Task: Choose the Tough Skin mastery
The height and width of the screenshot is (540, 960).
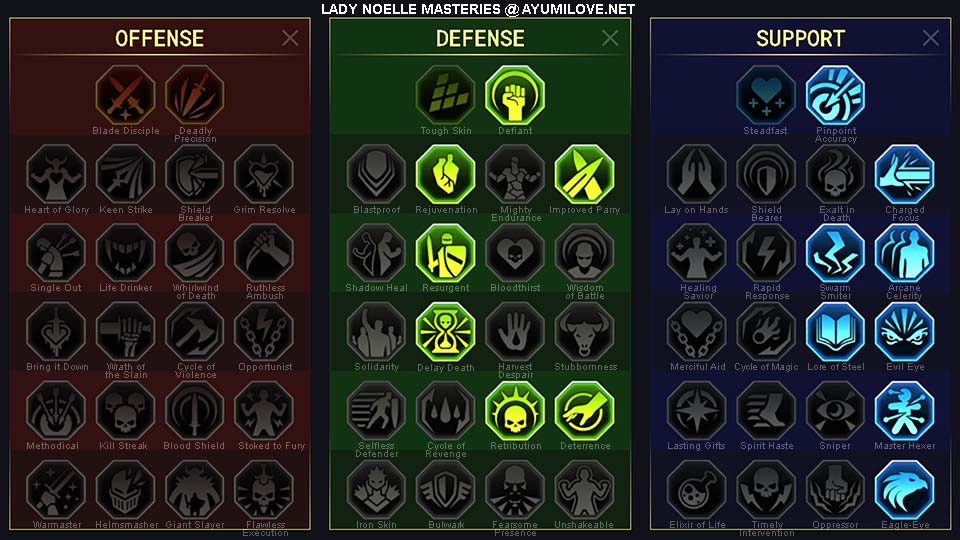Action: point(446,96)
